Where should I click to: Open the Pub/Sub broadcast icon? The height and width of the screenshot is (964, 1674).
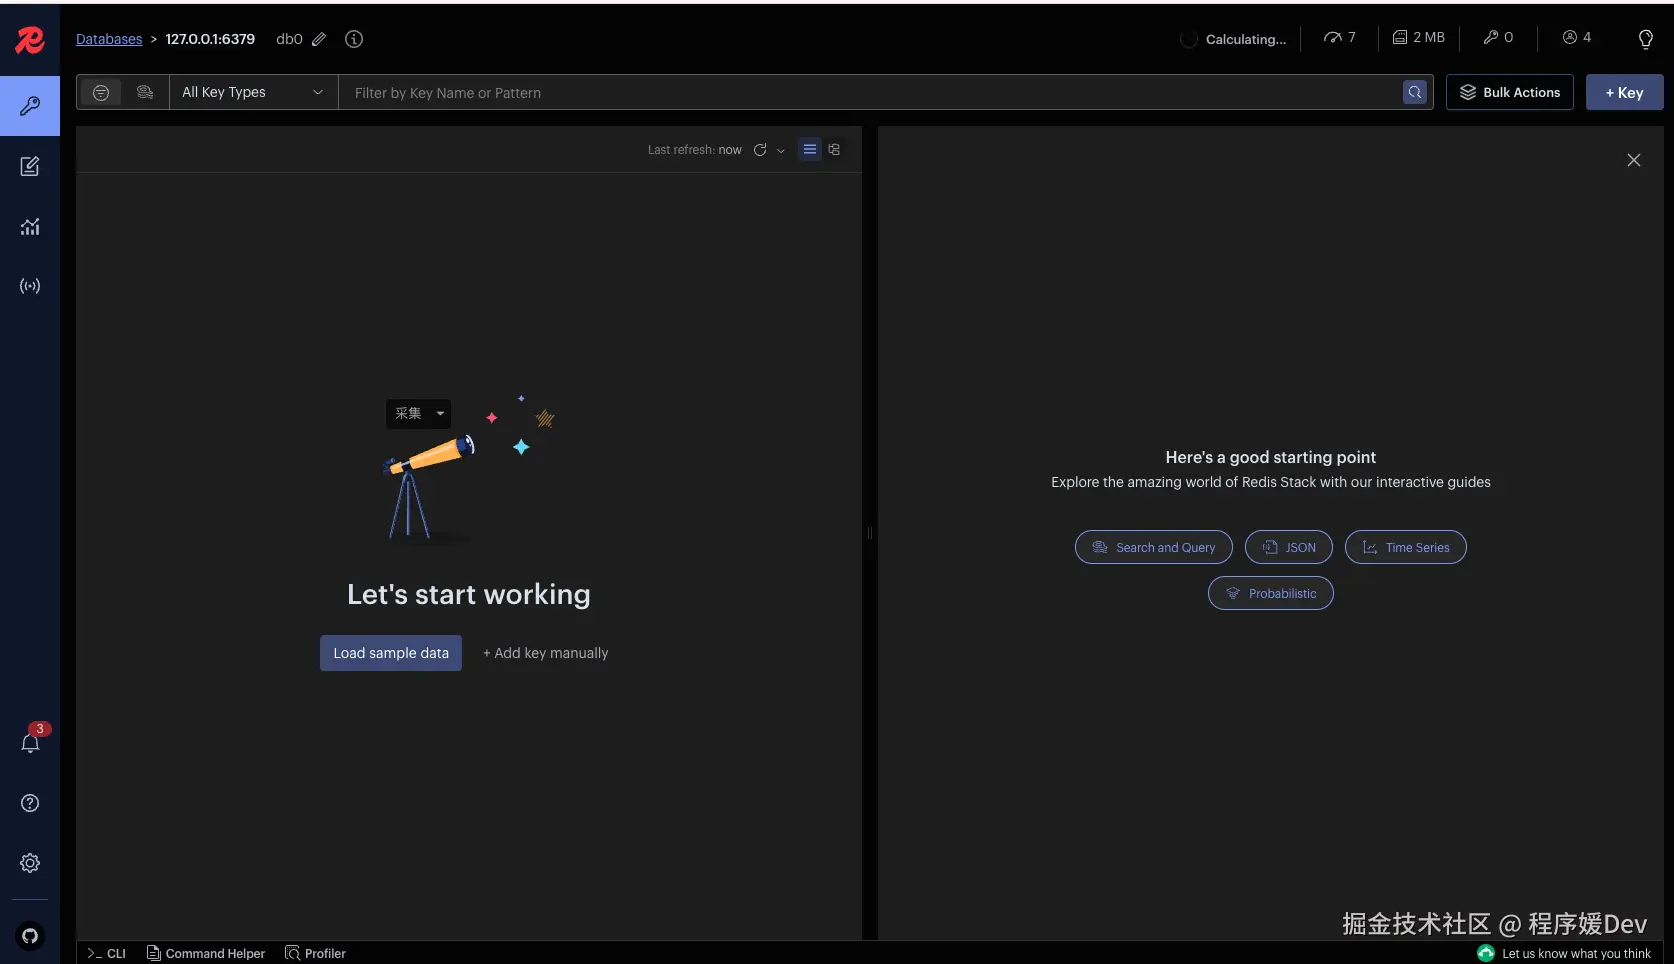tap(30, 286)
